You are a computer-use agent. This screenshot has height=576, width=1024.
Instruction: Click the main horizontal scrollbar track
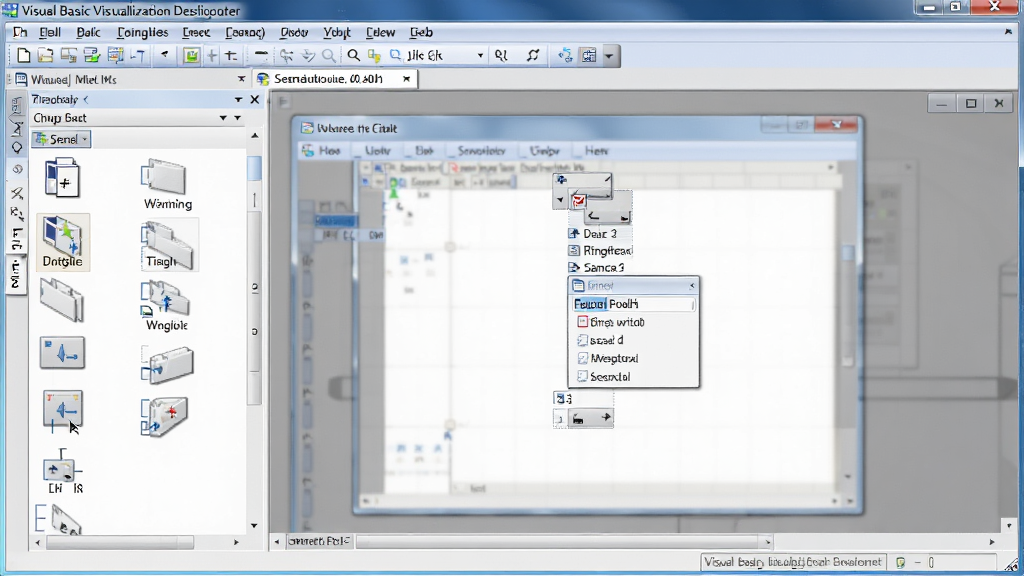click(x=562, y=541)
